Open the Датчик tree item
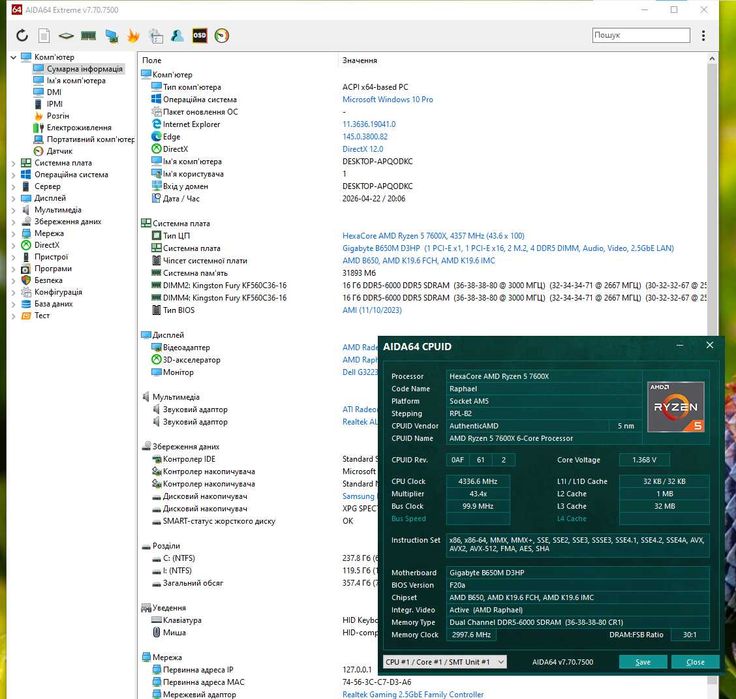This screenshot has height=699, width=736. 59,151
